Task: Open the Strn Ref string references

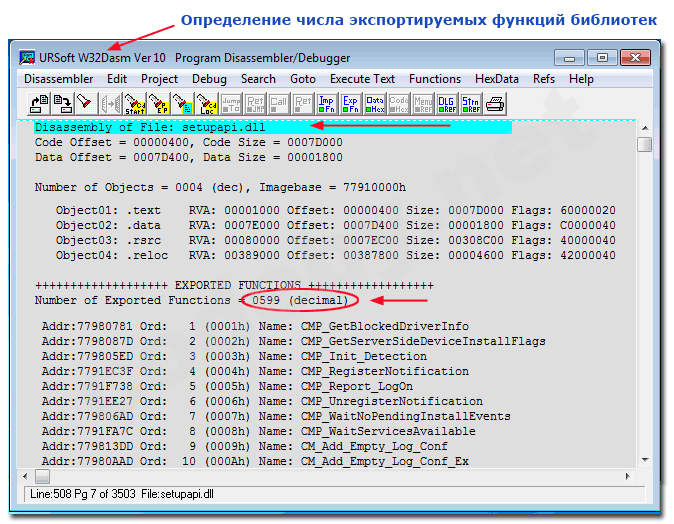Action: 471,104
